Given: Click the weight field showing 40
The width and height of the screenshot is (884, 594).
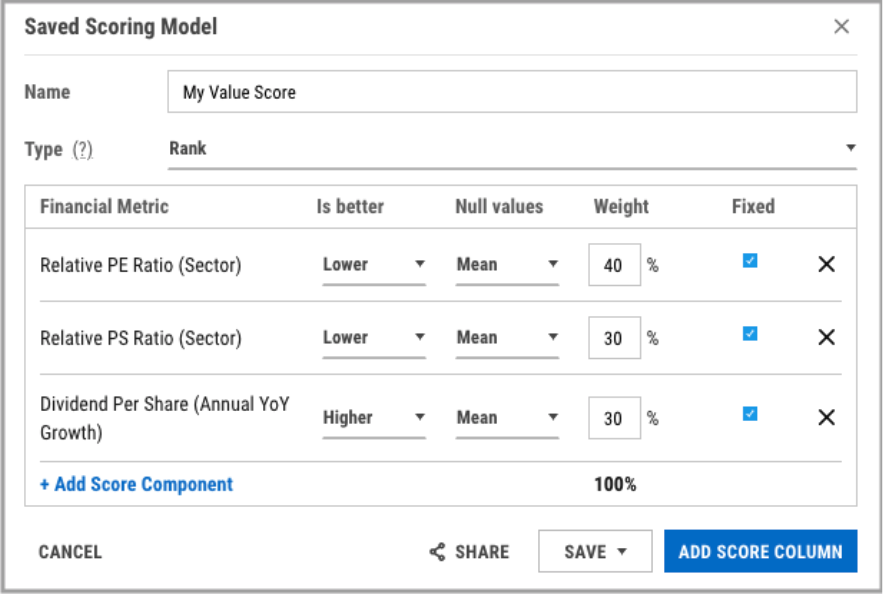Looking at the screenshot, I should pos(614,265).
